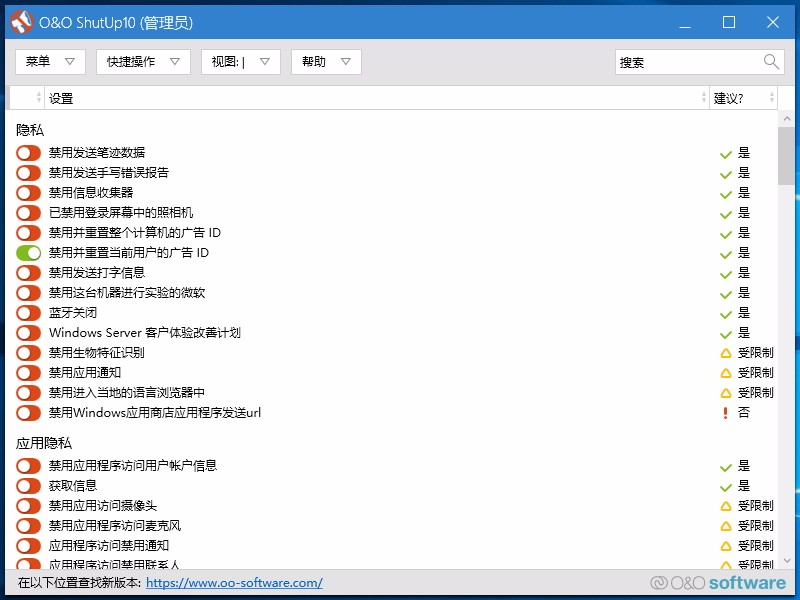Toggle 禁用发送手写错误报告 switch

point(28,172)
